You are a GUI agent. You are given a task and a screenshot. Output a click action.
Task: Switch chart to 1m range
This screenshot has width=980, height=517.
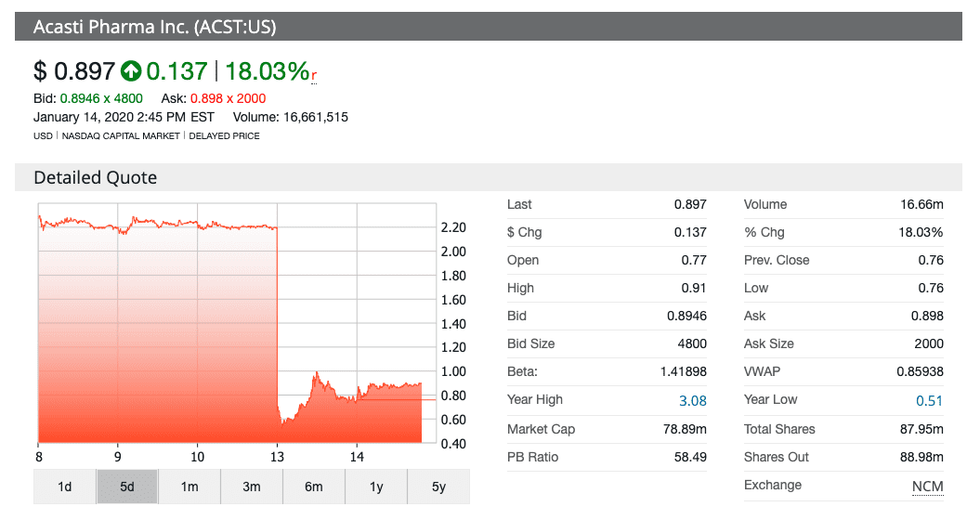(x=189, y=486)
